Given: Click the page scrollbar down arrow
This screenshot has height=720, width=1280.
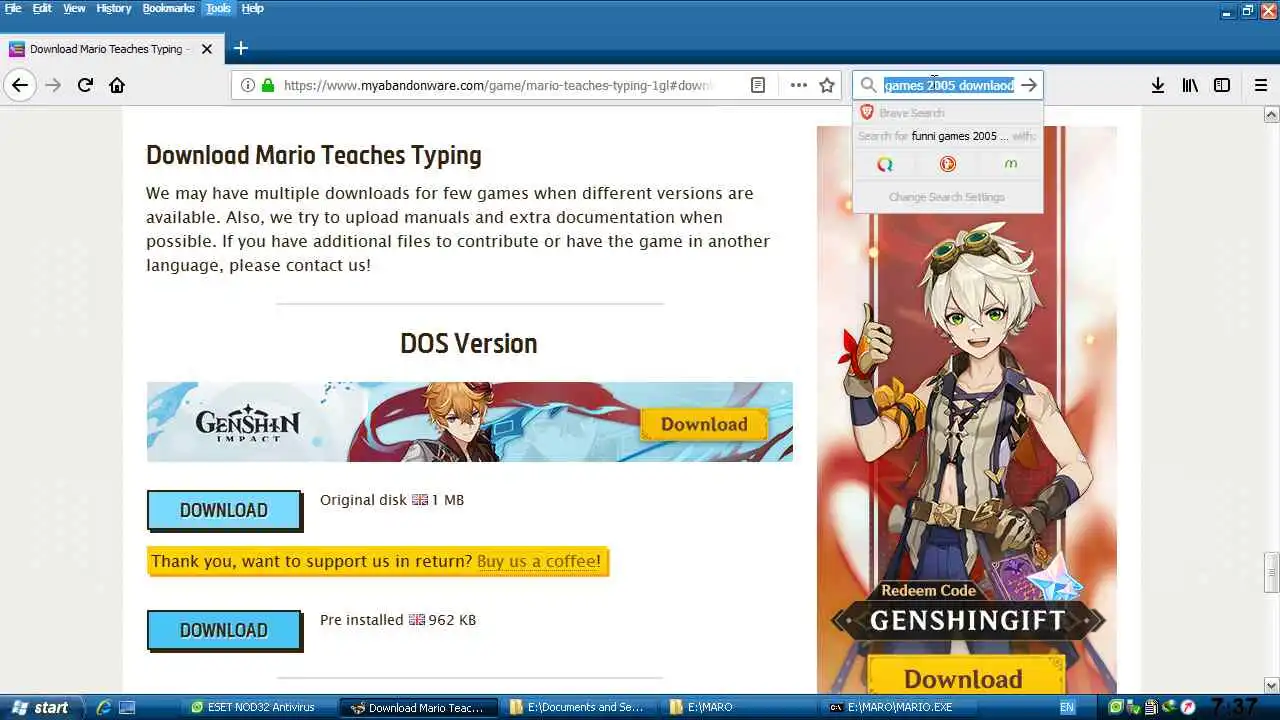Looking at the screenshot, I should (x=1271, y=686).
